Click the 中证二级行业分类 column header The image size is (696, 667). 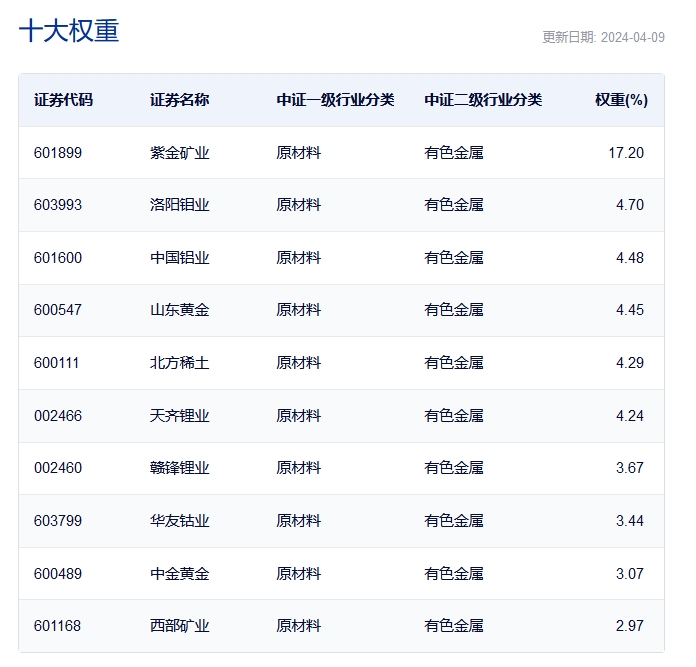[x=483, y=100]
